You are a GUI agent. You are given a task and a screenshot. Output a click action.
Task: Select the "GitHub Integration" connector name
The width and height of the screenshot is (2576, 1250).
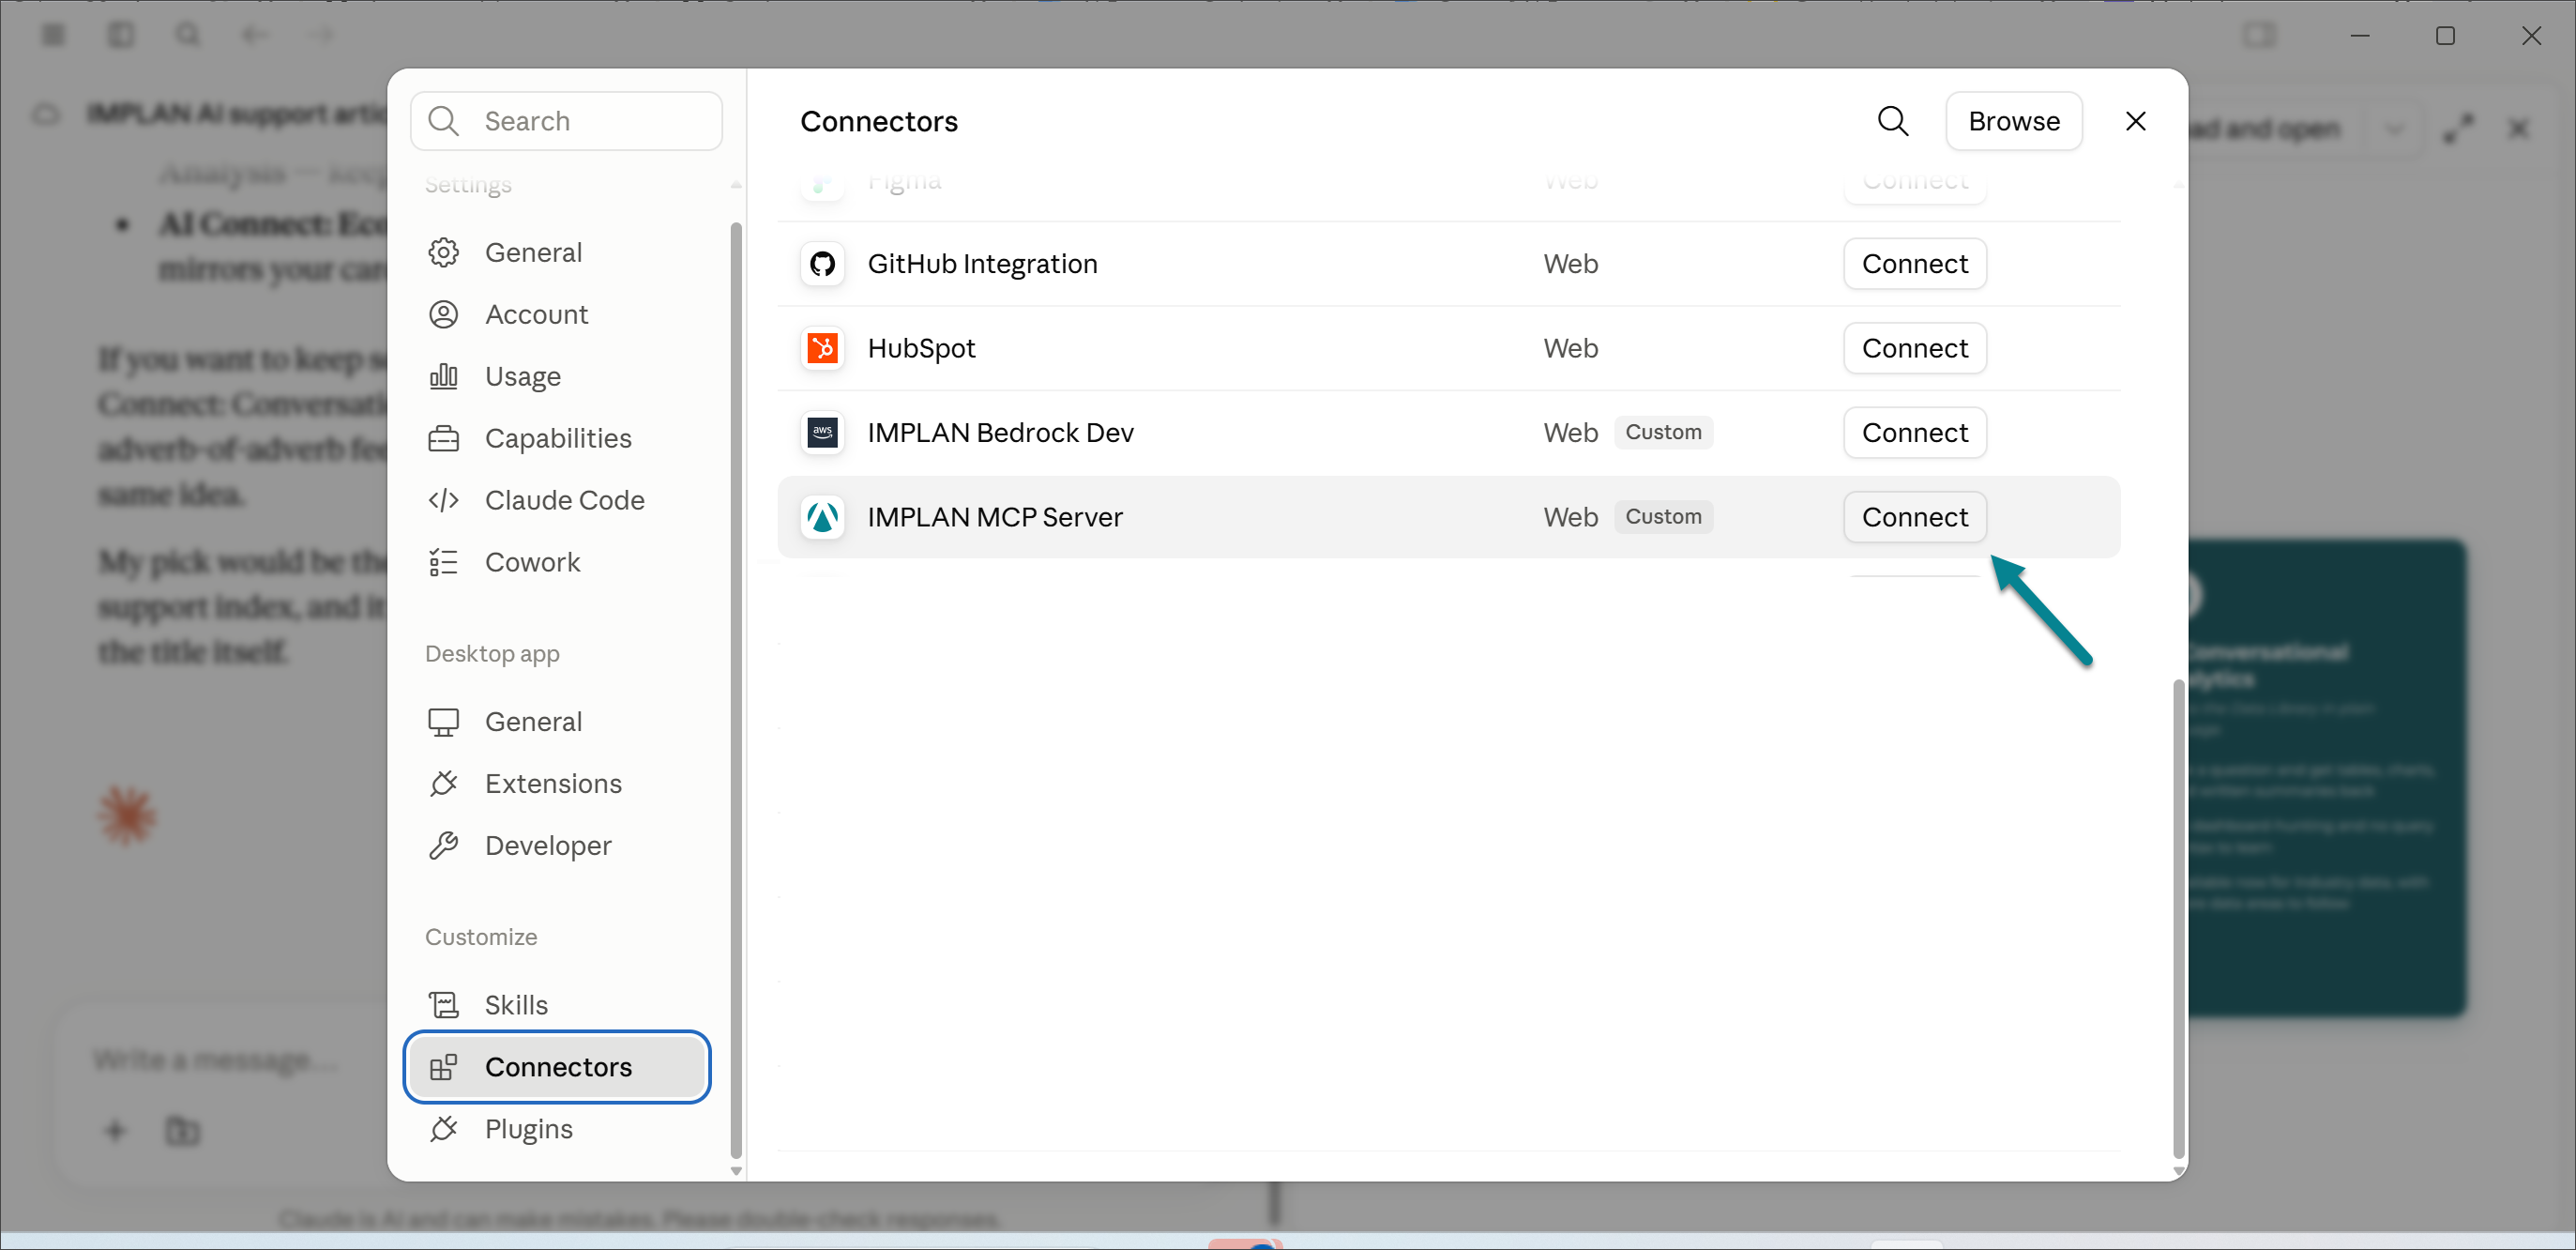(982, 264)
